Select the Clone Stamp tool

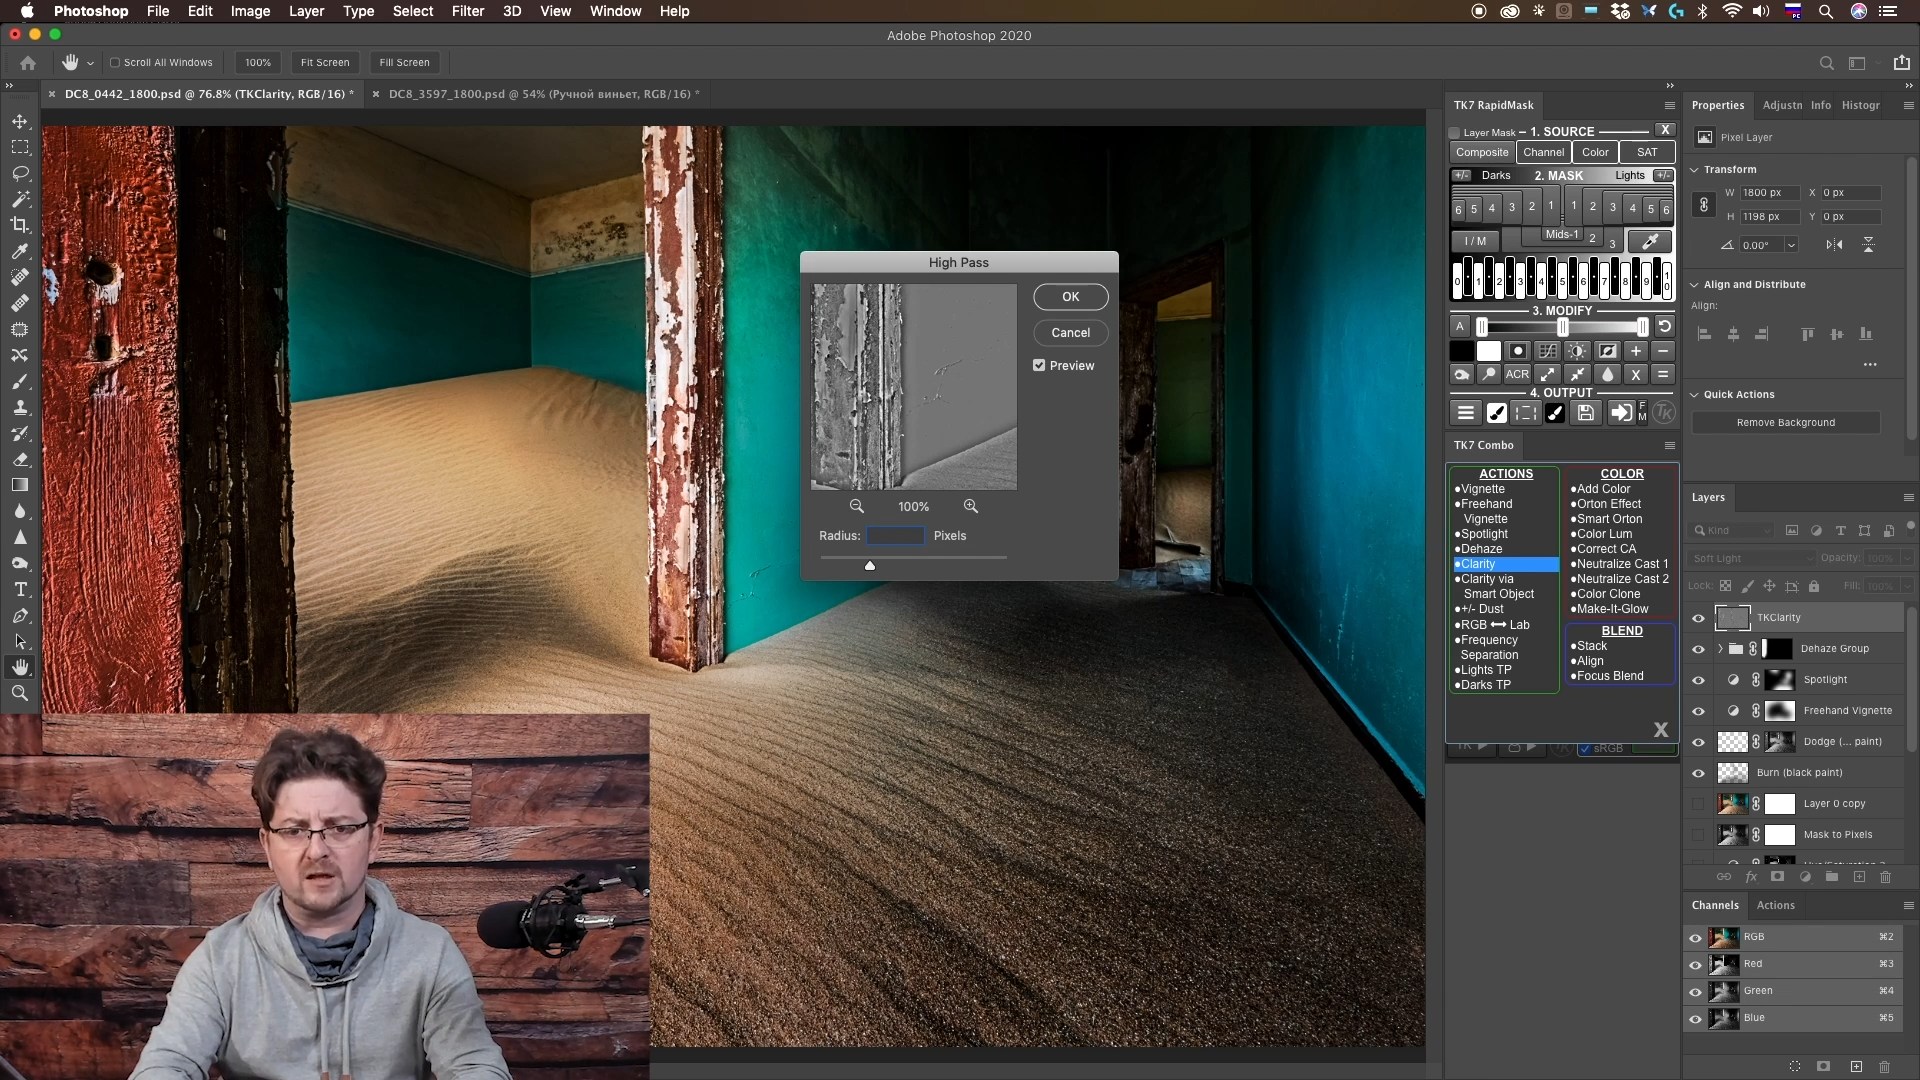[20, 408]
